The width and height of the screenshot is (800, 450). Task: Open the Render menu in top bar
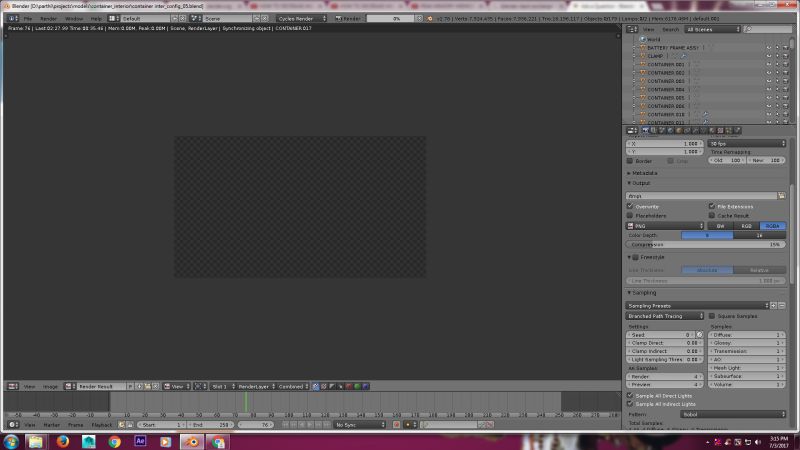coord(48,18)
